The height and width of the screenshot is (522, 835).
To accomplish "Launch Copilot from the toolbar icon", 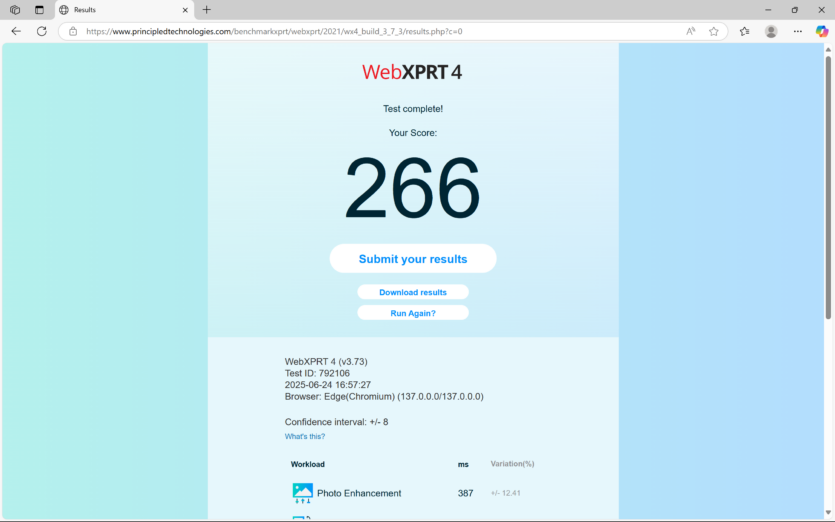I will [x=822, y=31].
